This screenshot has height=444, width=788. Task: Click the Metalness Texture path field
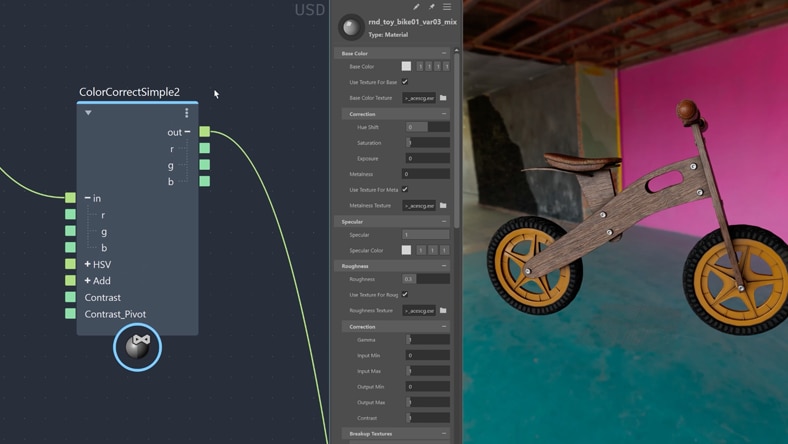click(x=419, y=205)
